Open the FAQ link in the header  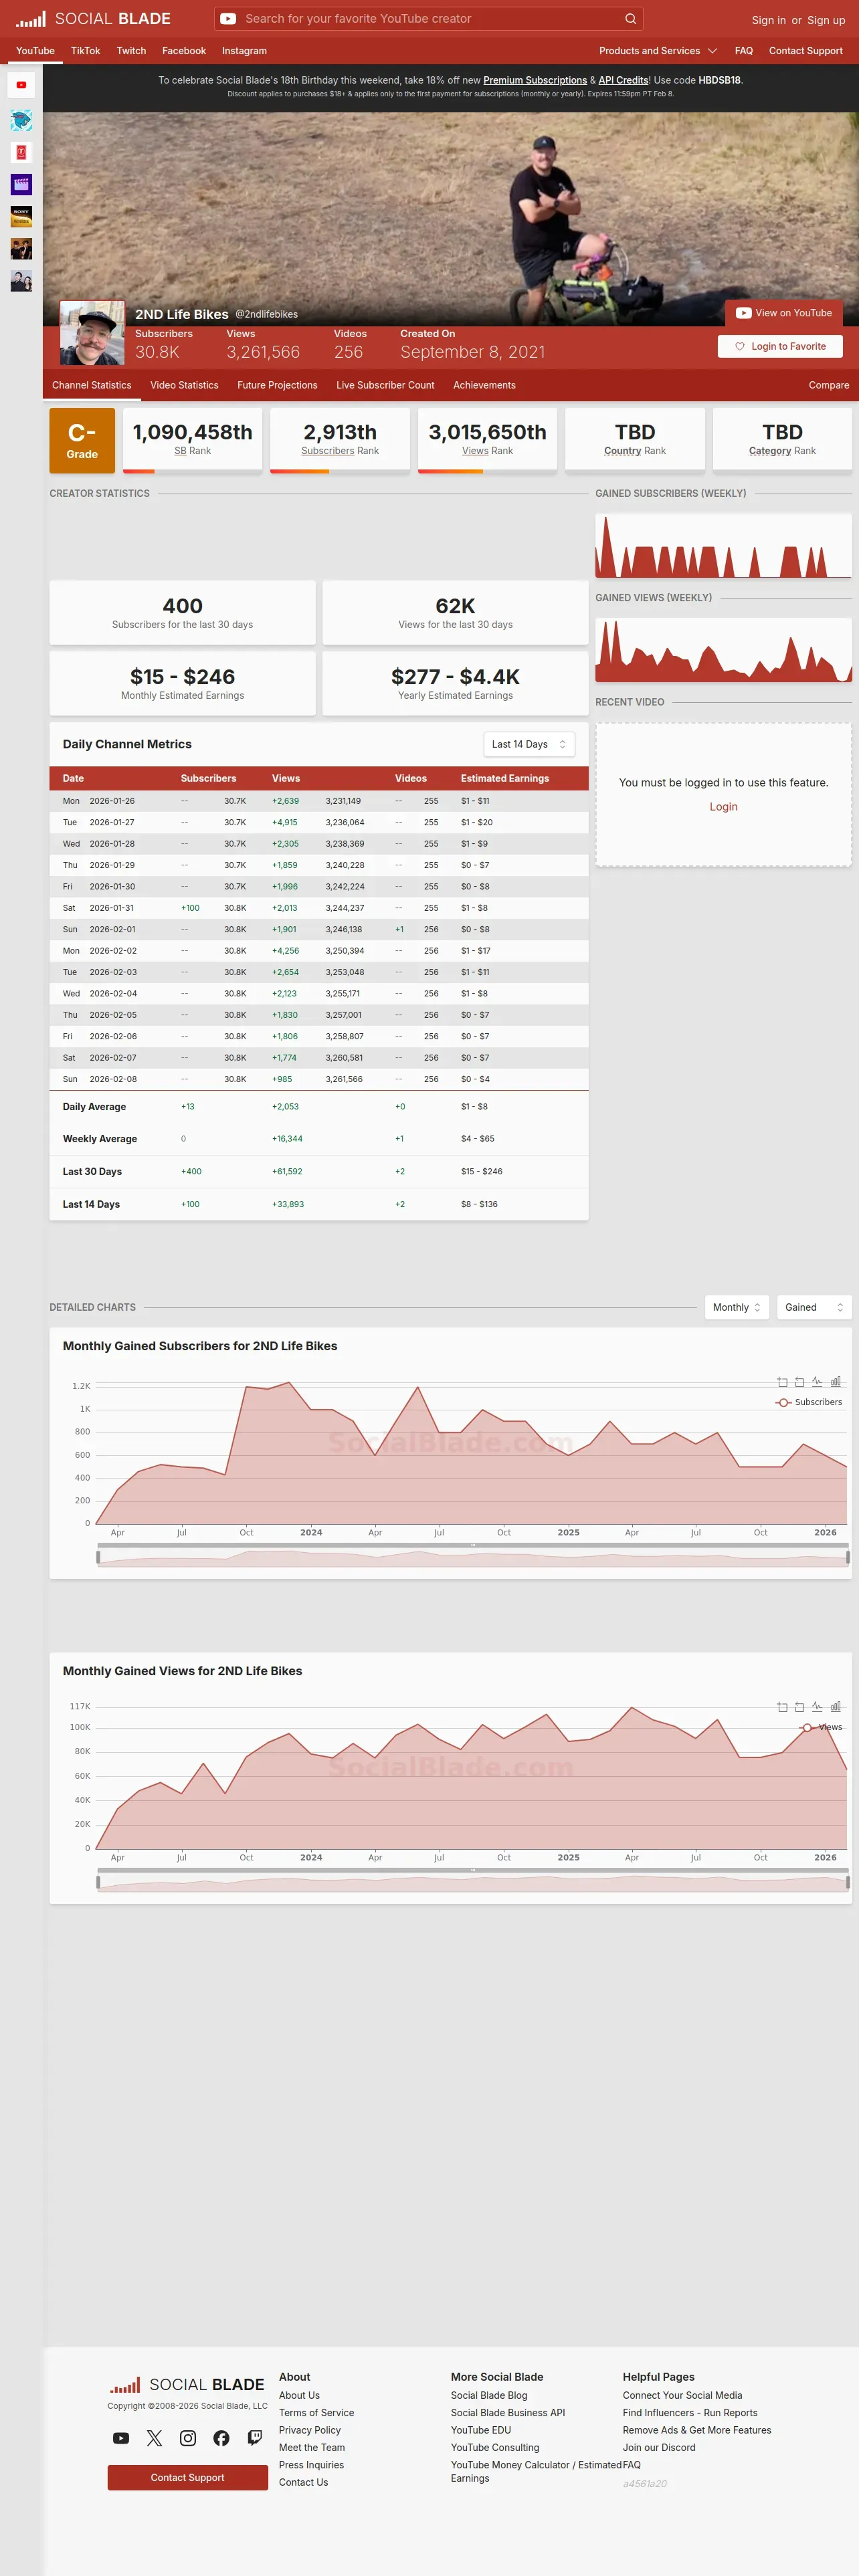click(x=744, y=51)
